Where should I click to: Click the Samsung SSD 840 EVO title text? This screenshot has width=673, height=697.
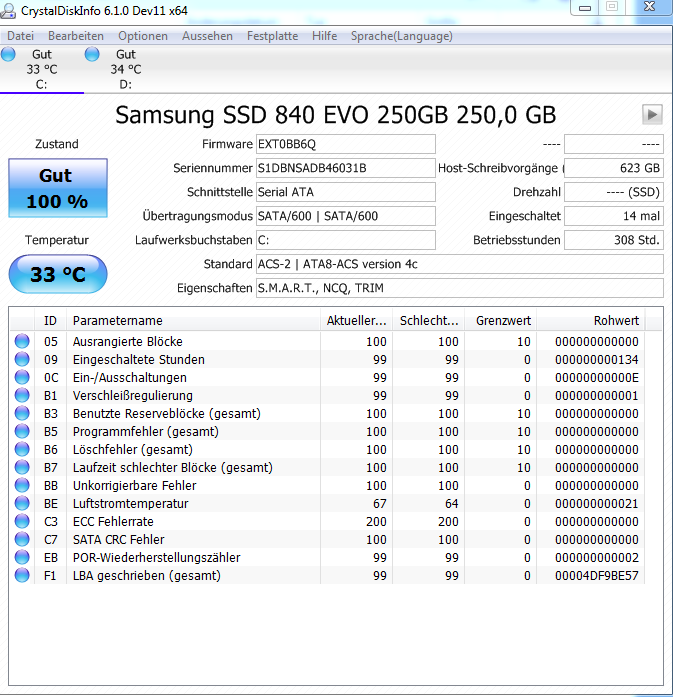(336, 115)
